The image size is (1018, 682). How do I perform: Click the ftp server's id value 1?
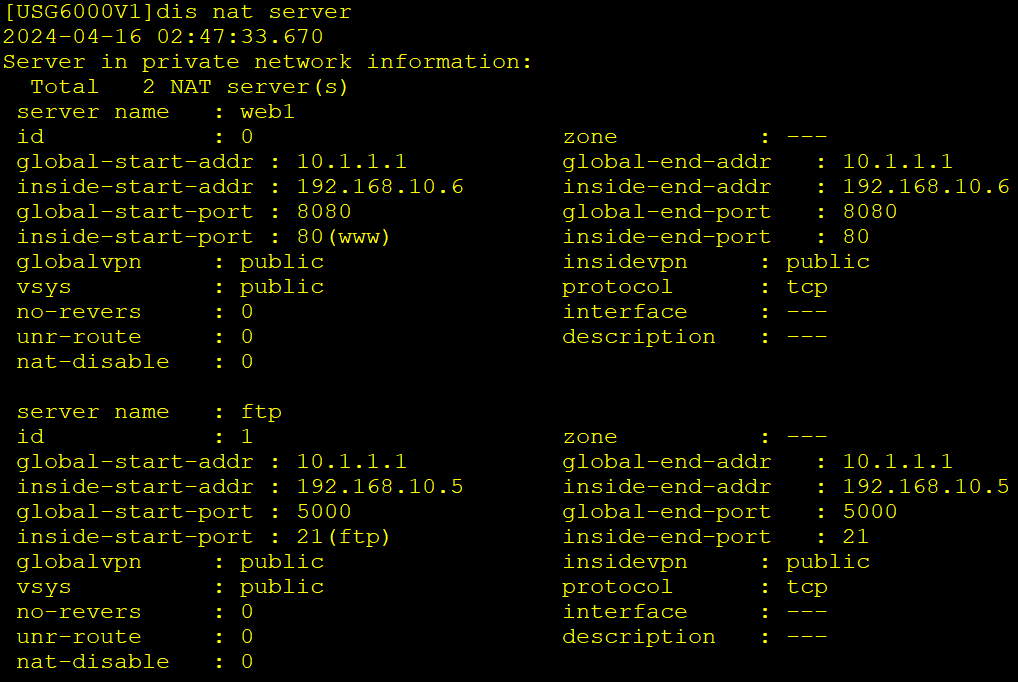[x=246, y=437]
